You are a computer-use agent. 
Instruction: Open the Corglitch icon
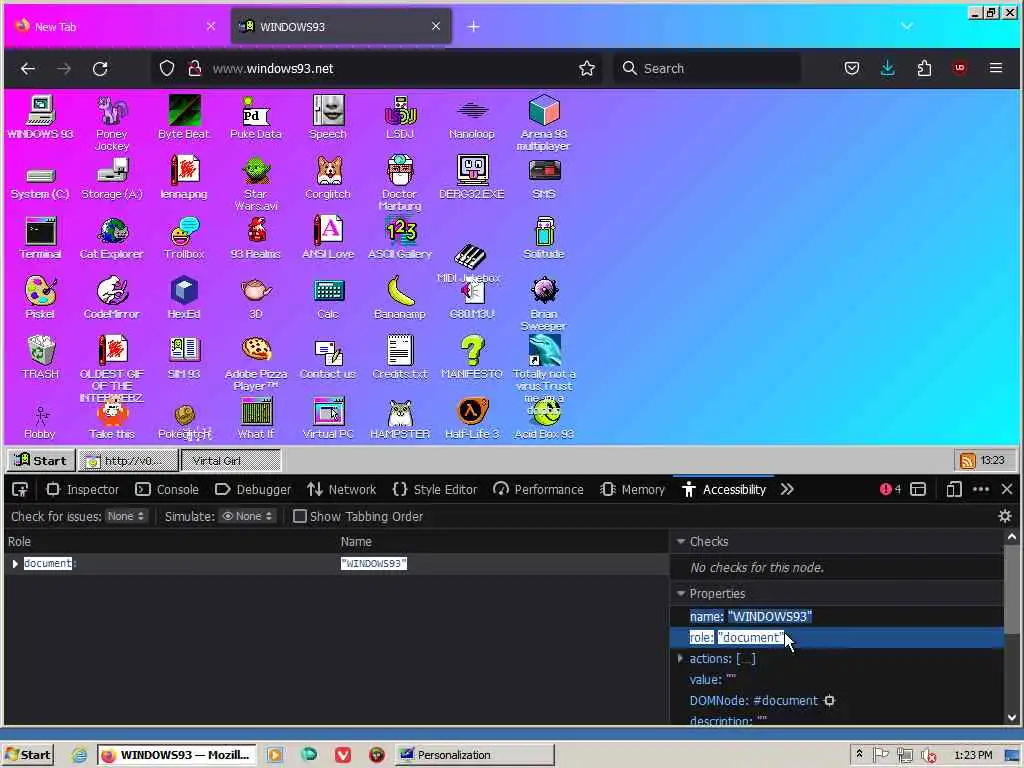click(x=328, y=177)
